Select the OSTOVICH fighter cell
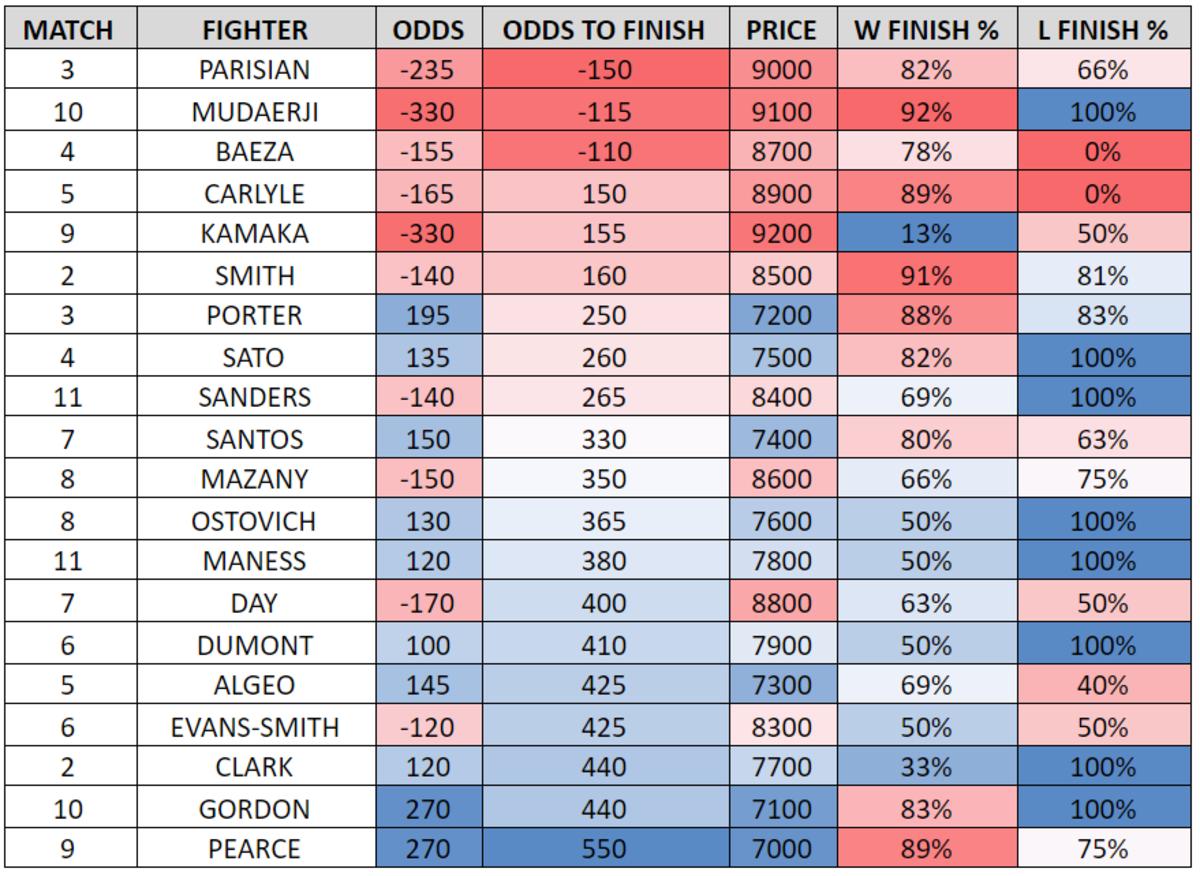Viewport: 1200px width, 876px height. [254, 522]
